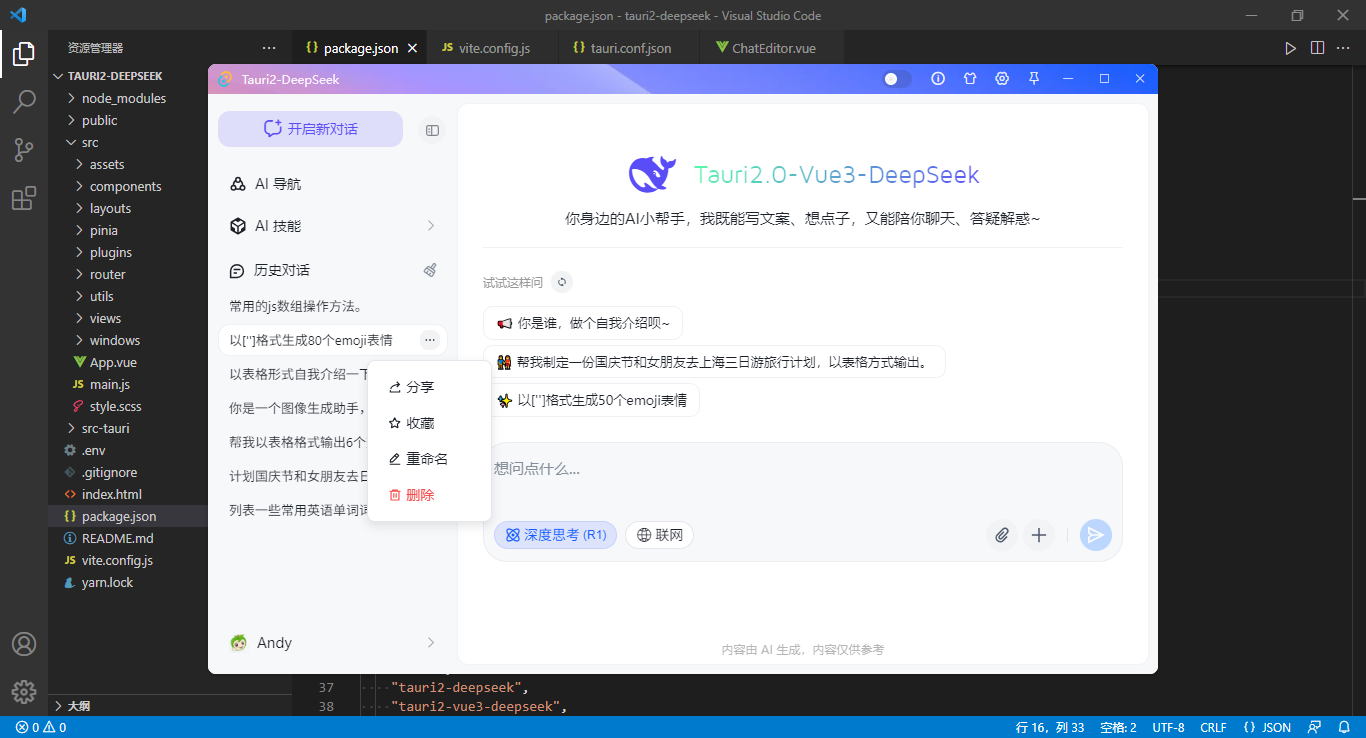The image size is (1366, 738).
Task: Click the send message arrow button
Action: (1096, 535)
